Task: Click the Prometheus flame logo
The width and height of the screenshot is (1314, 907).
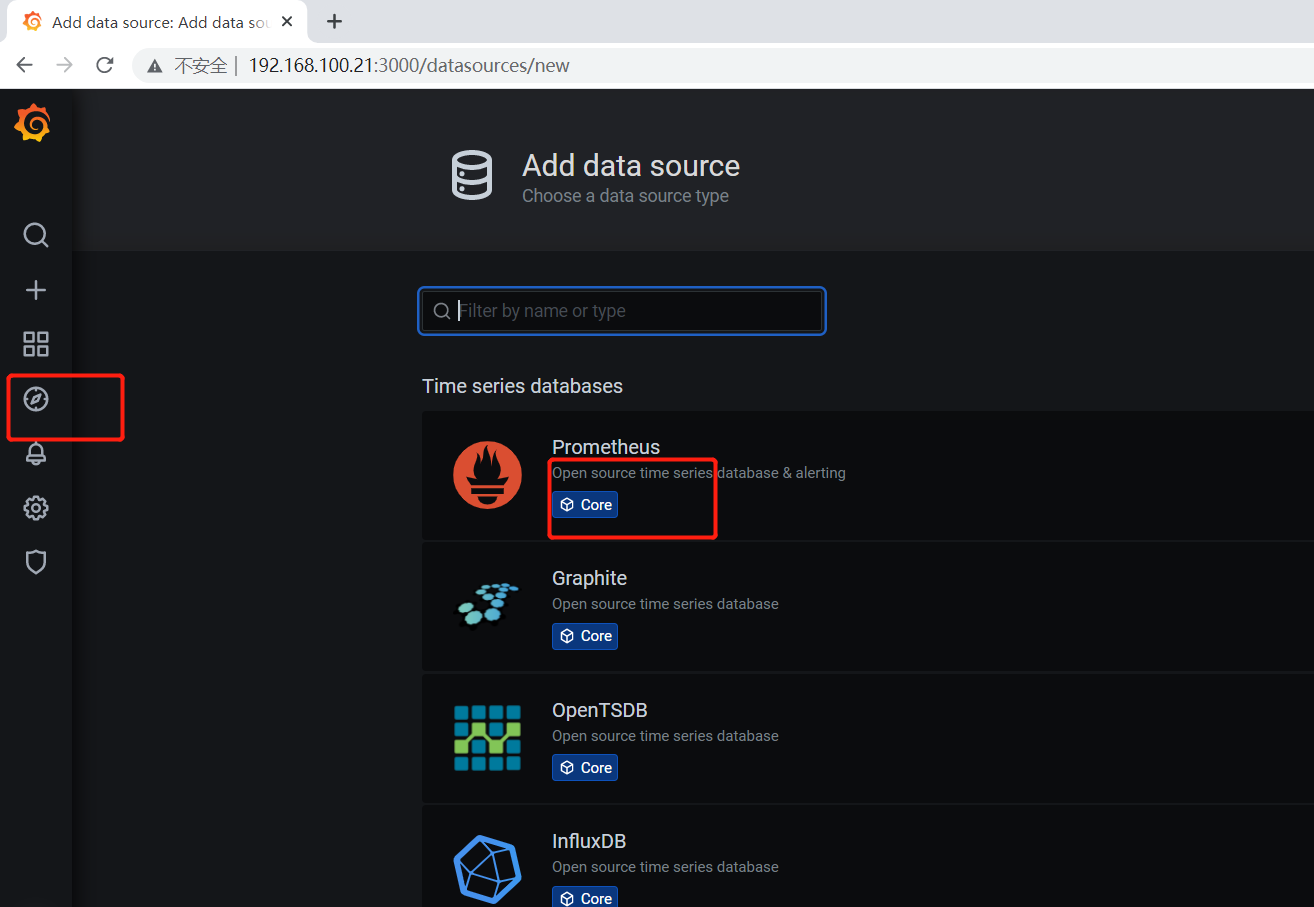Action: tap(487, 475)
